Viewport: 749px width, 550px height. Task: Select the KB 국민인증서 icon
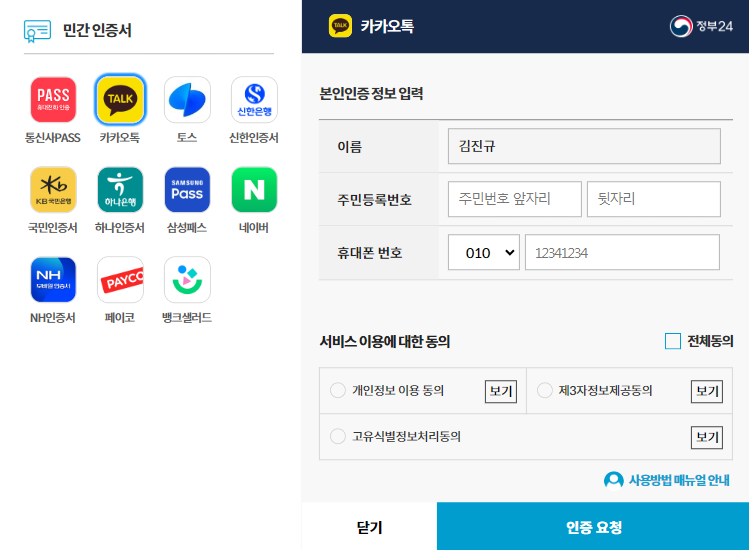pyautogui.click(x=53, y=190)
